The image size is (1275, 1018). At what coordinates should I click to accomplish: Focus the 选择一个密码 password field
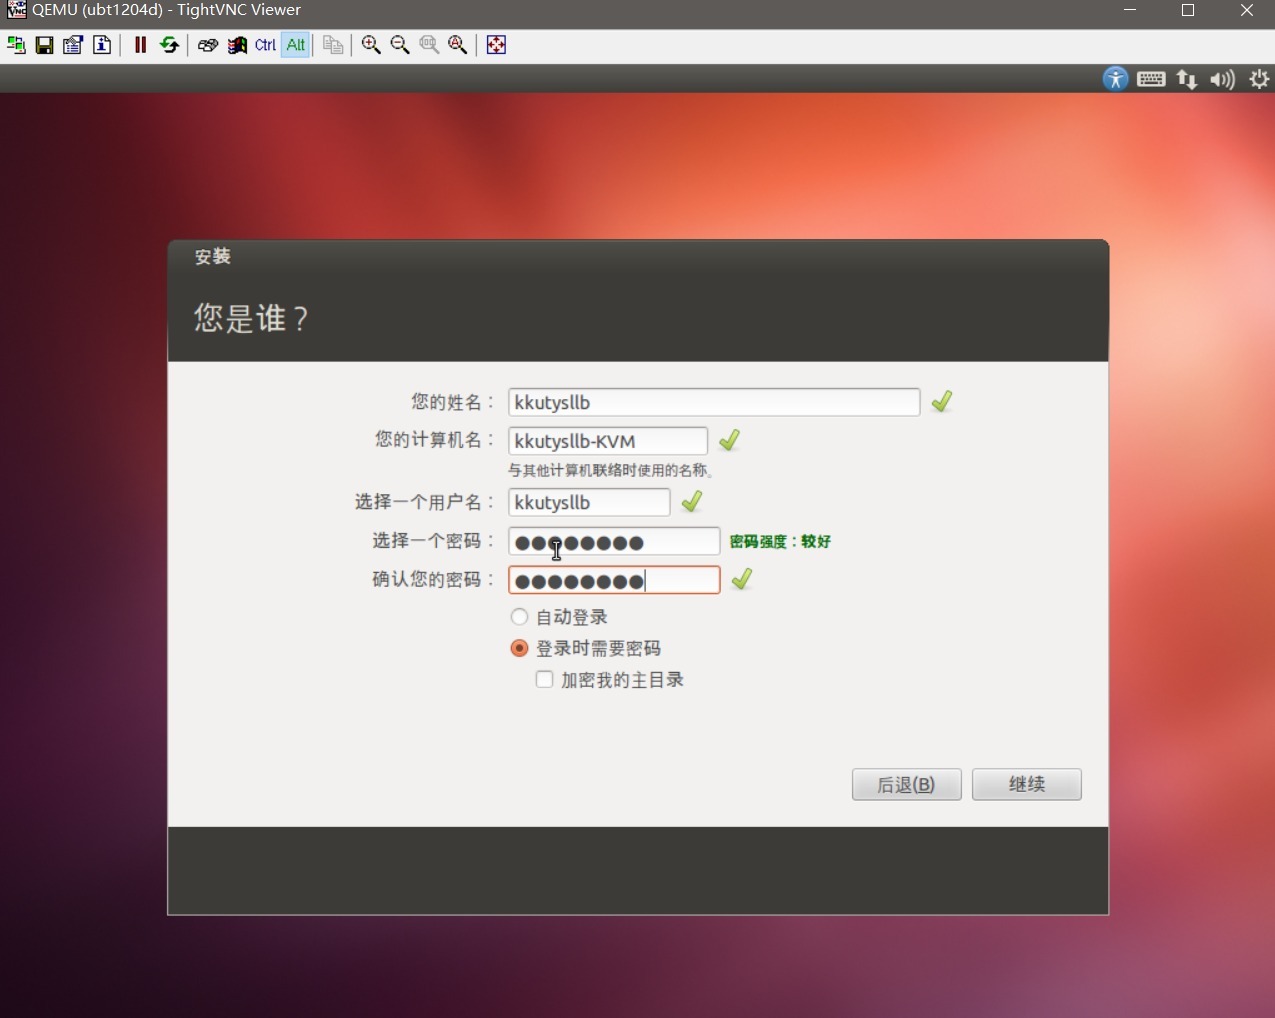[614, 541]
